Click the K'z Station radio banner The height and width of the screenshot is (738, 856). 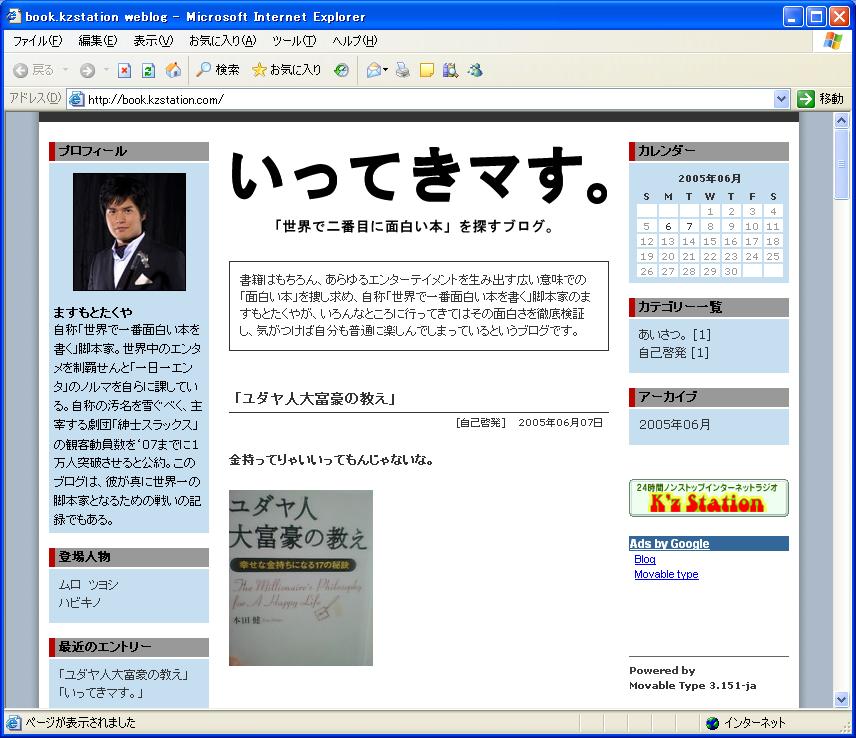pos(709,498)
